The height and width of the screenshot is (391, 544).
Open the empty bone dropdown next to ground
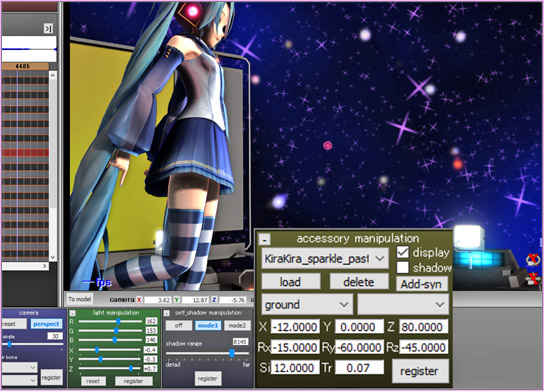tap(403, 305)
